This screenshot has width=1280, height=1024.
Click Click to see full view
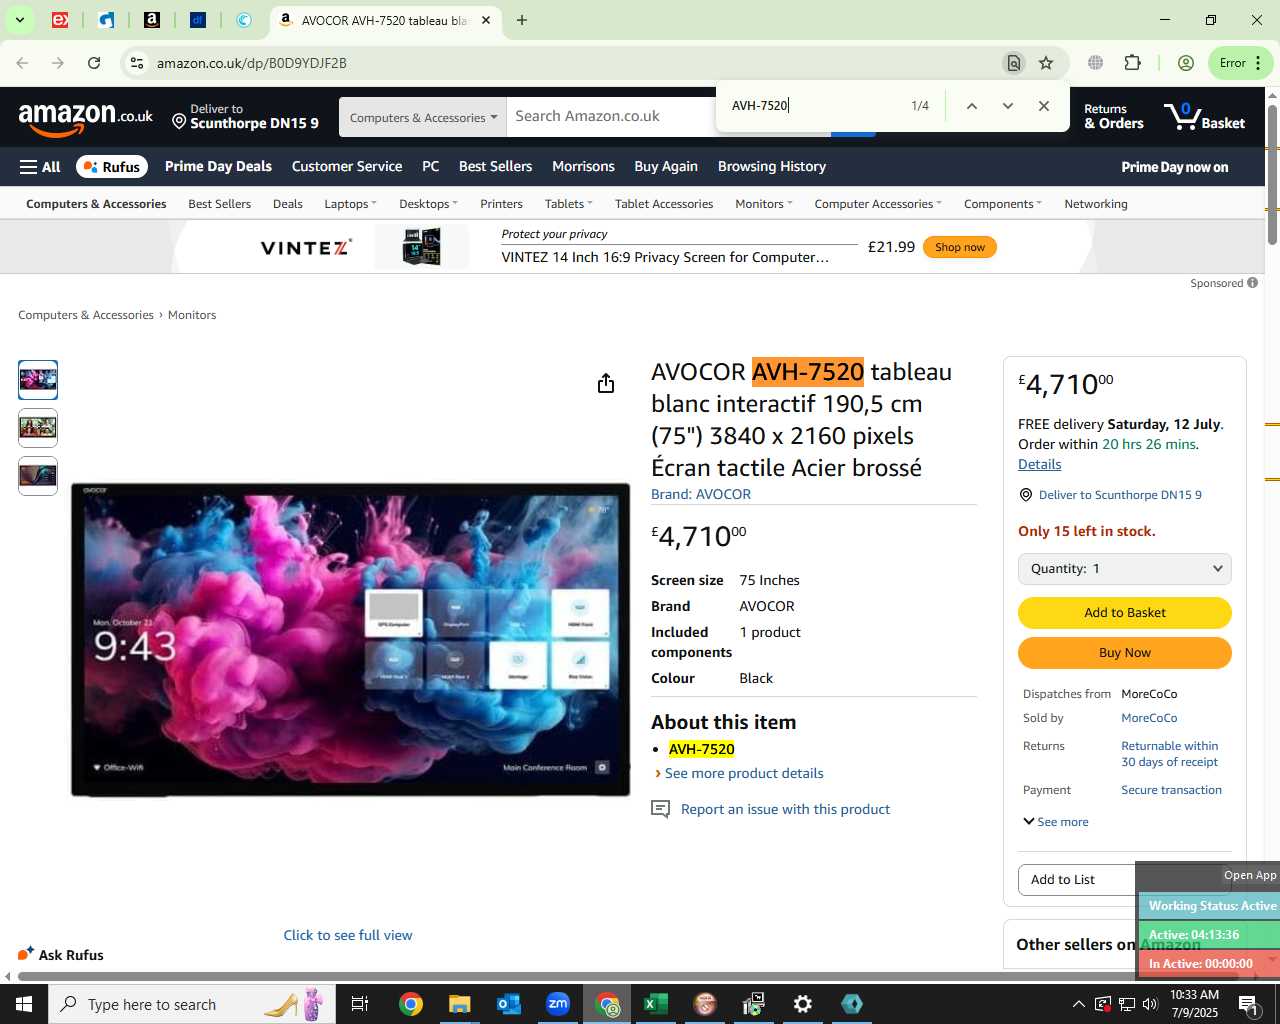[x=348, y=935]
